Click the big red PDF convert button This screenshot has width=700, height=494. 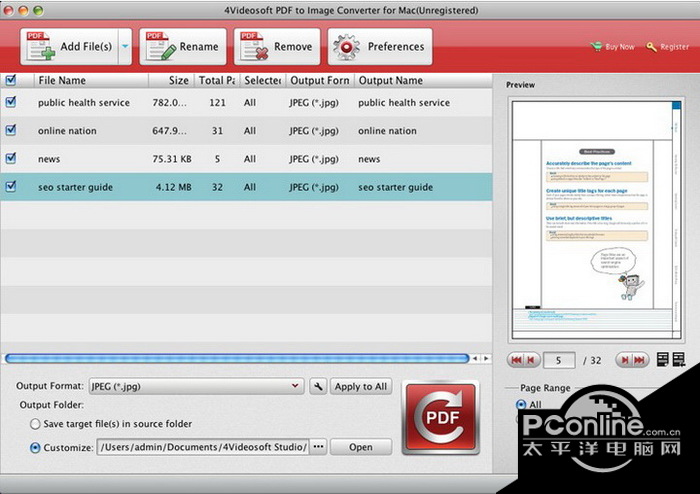[441, 418]
